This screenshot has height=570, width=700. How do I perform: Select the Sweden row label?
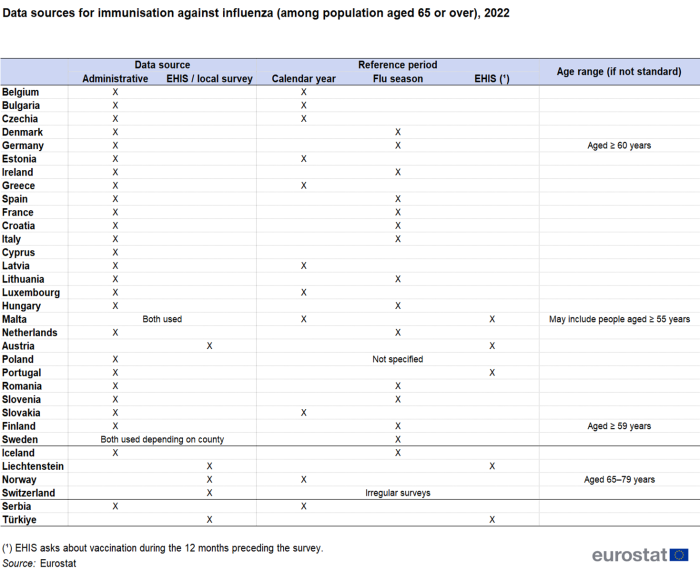click(x=20, y=440)
